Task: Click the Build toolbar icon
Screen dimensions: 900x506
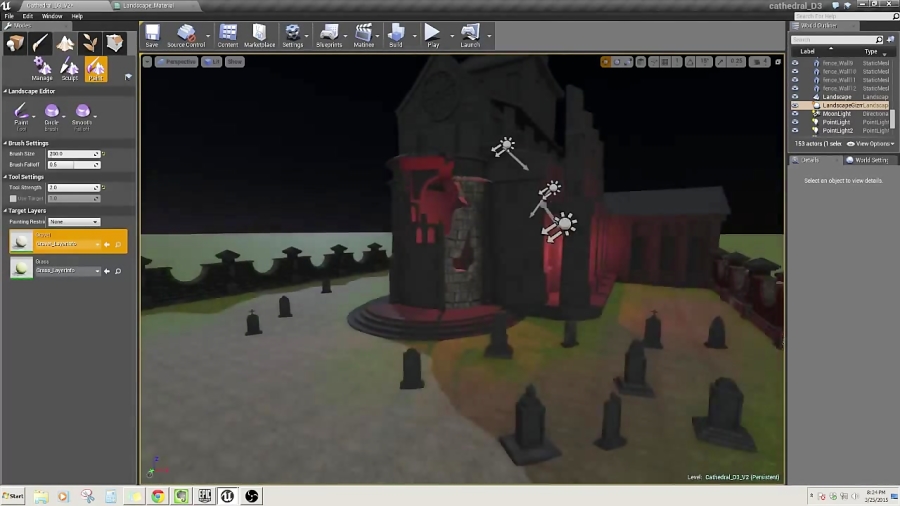Action: [396, 37]
